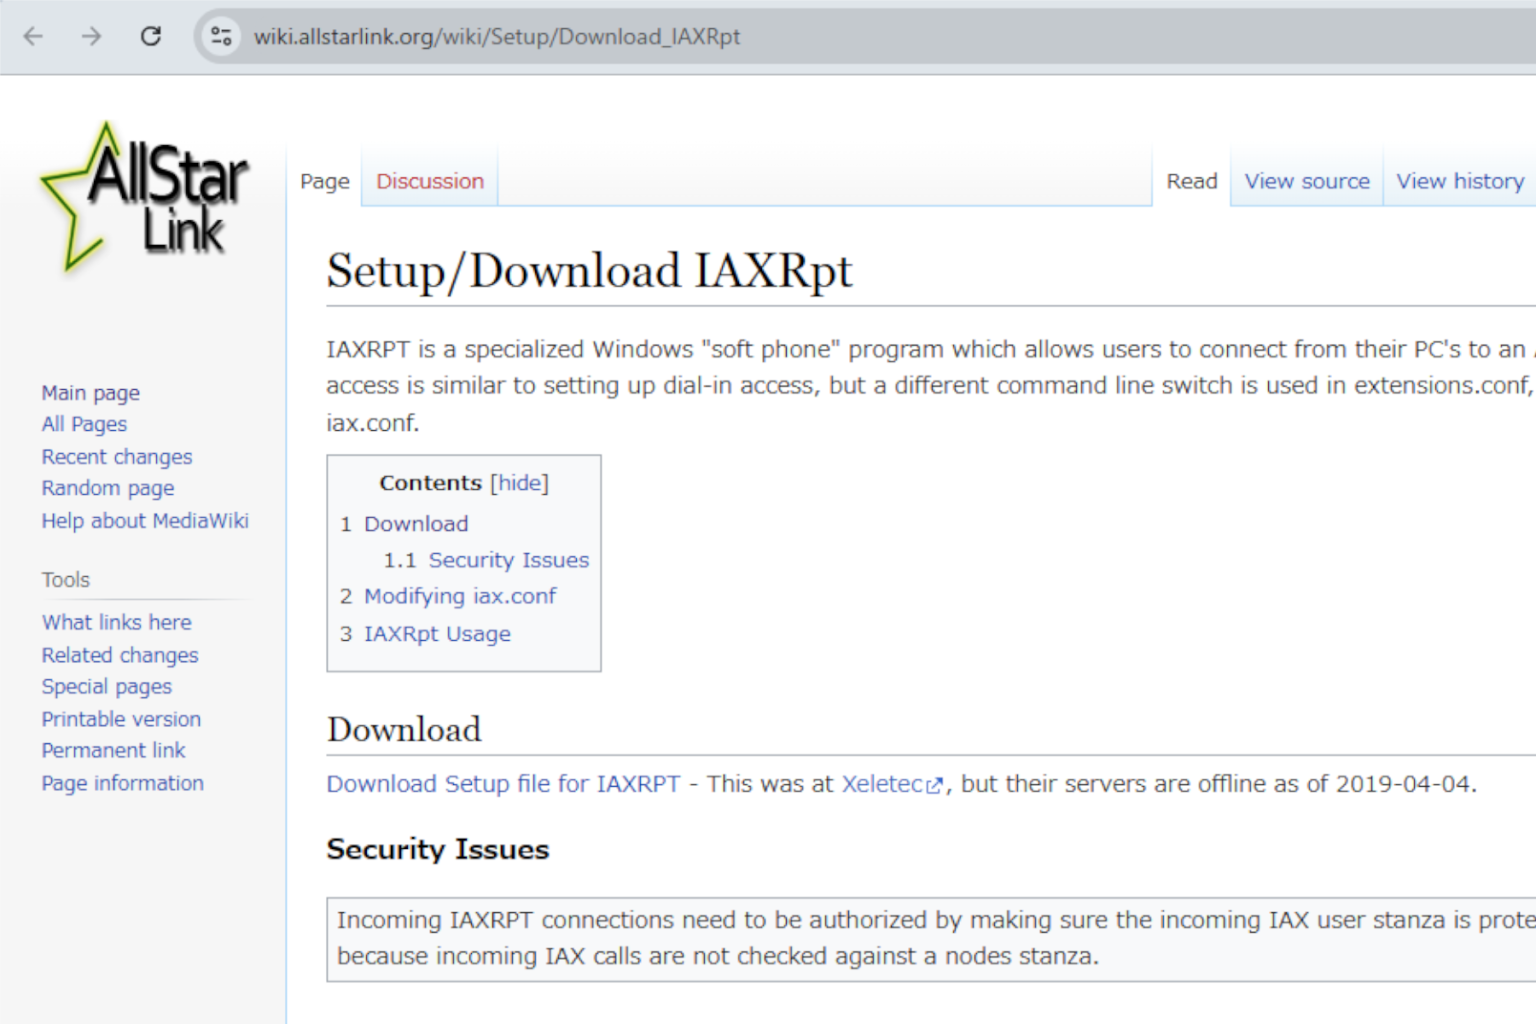The height and width of the screenshot is (1024, 1536).
Task: Click the external link icon beside Xeletec
Action: 936,786
